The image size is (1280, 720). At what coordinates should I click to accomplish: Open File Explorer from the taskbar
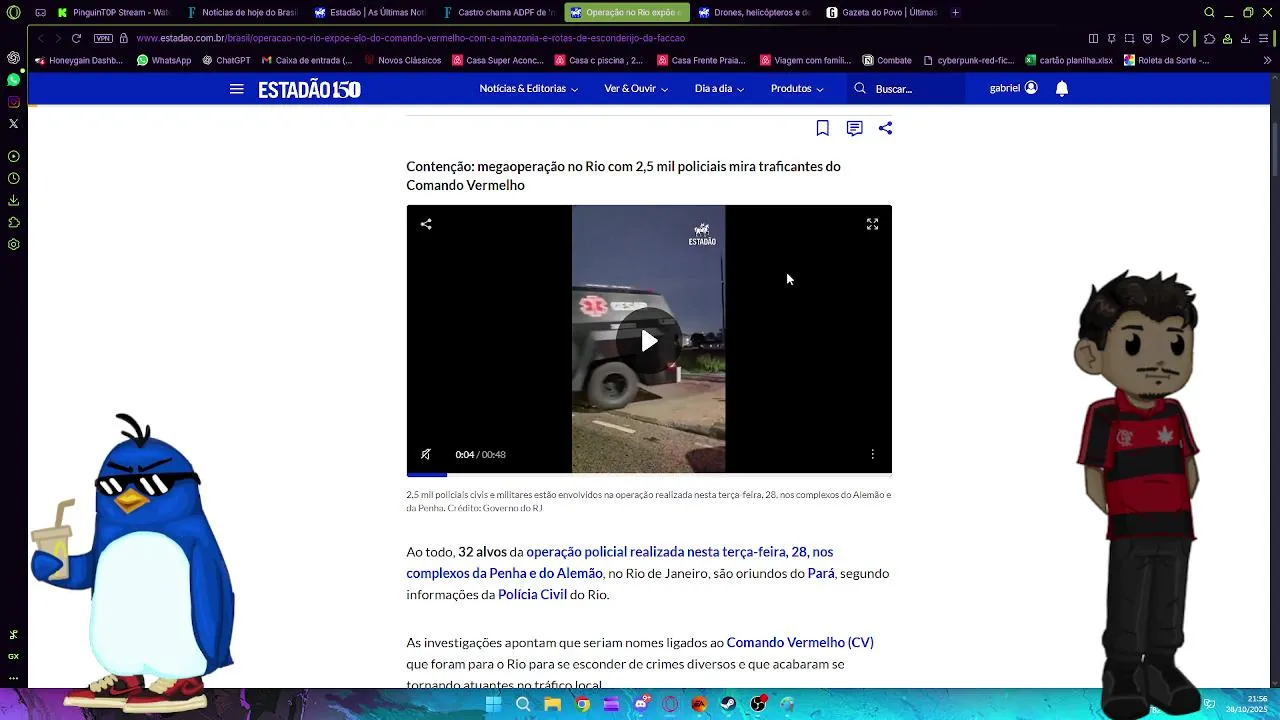[552, 704]
